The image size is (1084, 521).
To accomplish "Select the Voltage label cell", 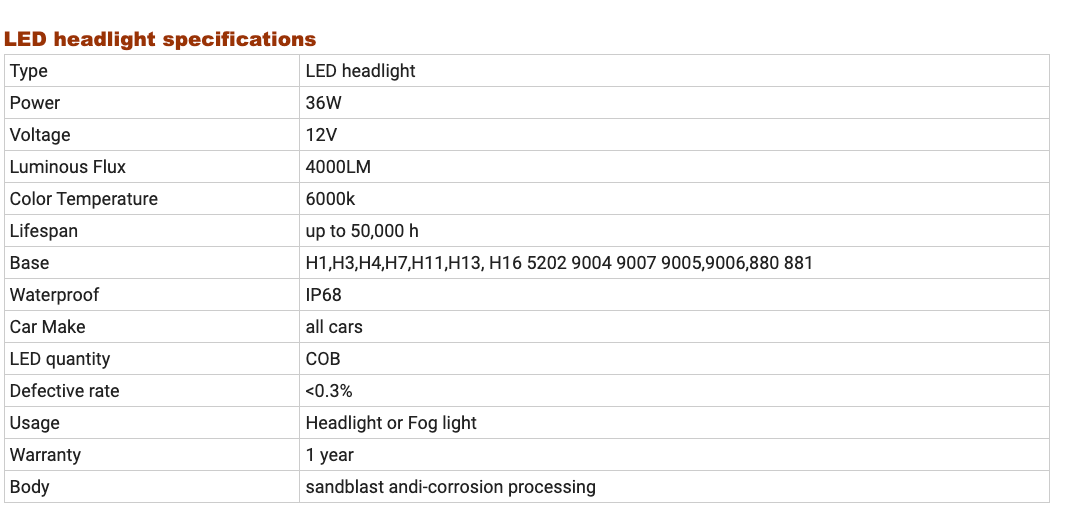I will tap(152, 135).
